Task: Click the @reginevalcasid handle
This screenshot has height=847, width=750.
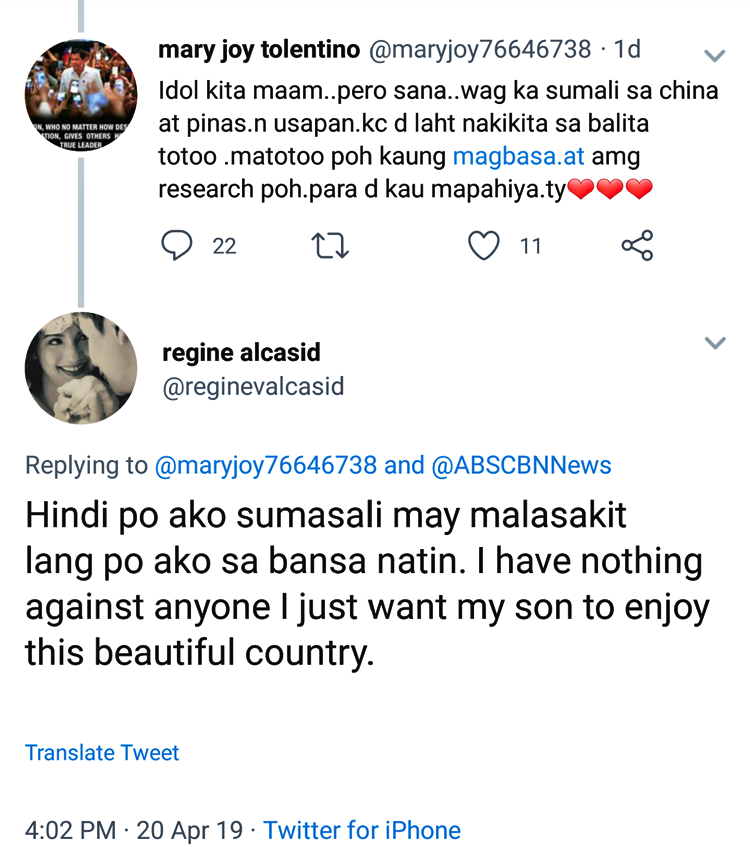Action: click(253, 387)
